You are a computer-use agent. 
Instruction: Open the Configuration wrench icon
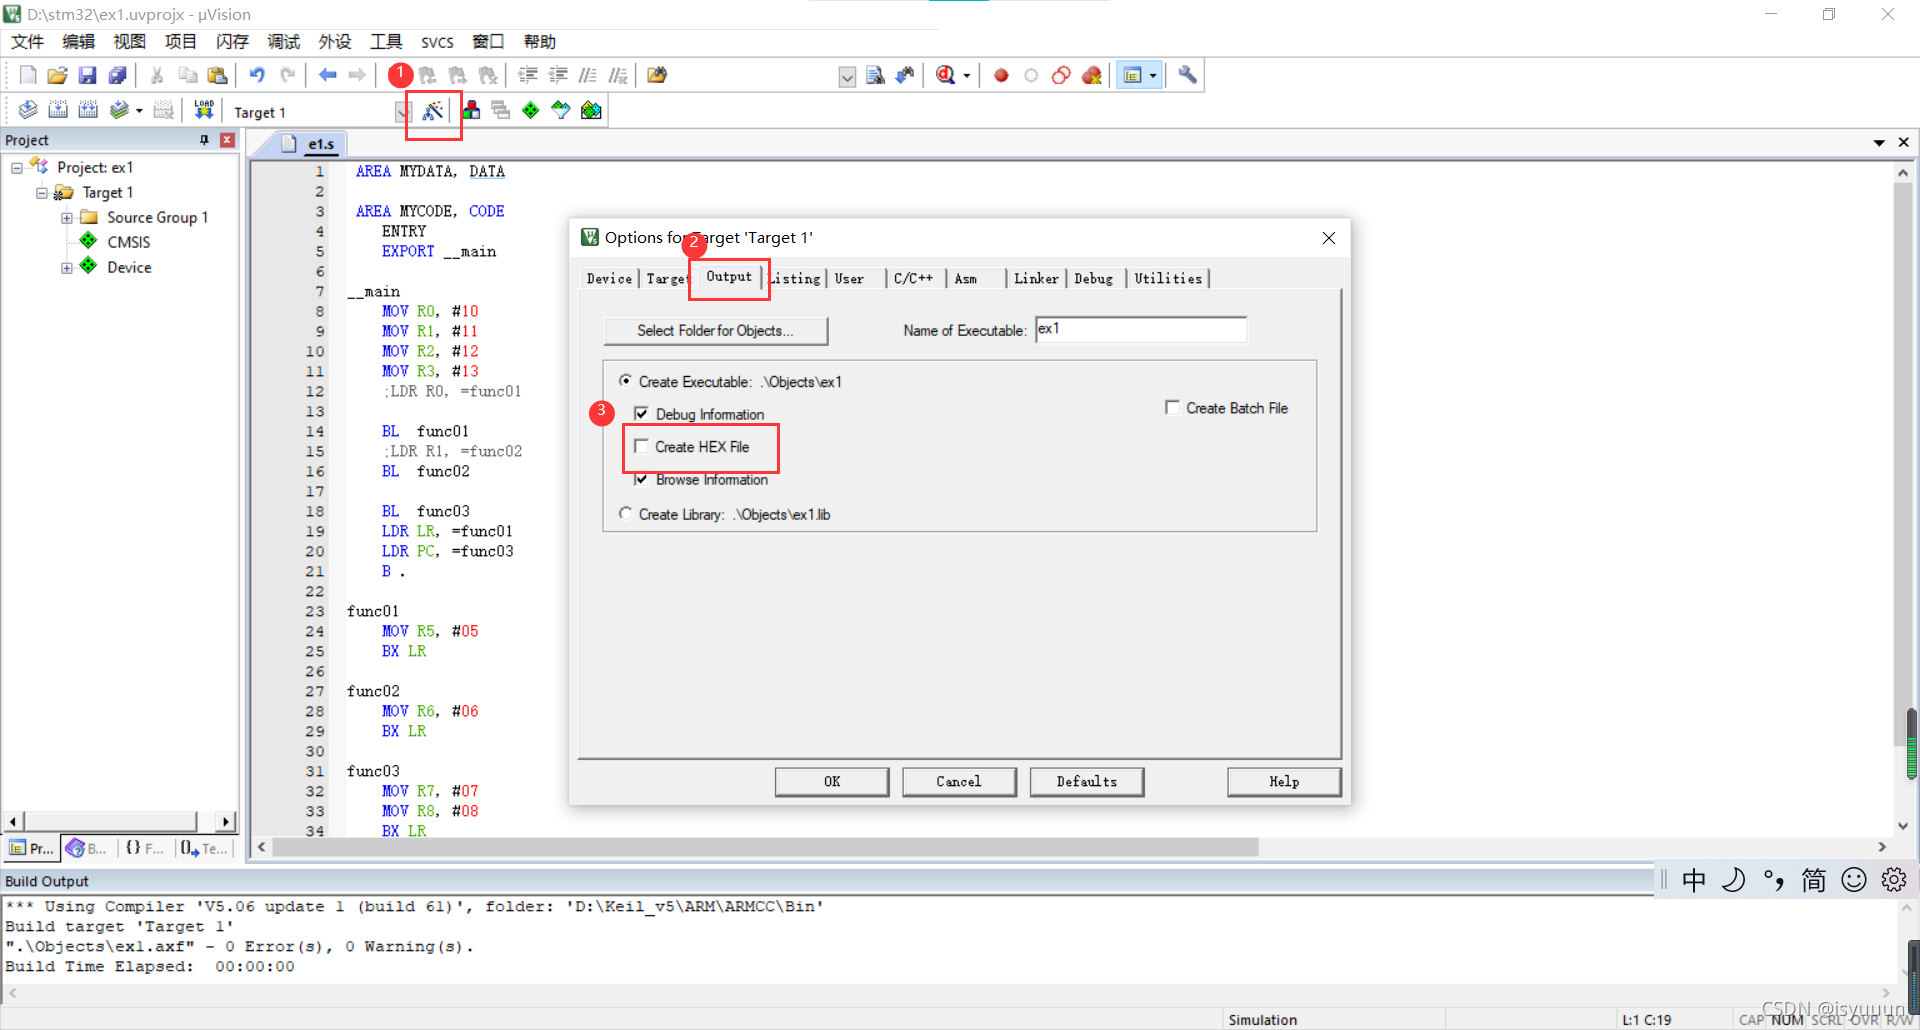[1187, 75]
